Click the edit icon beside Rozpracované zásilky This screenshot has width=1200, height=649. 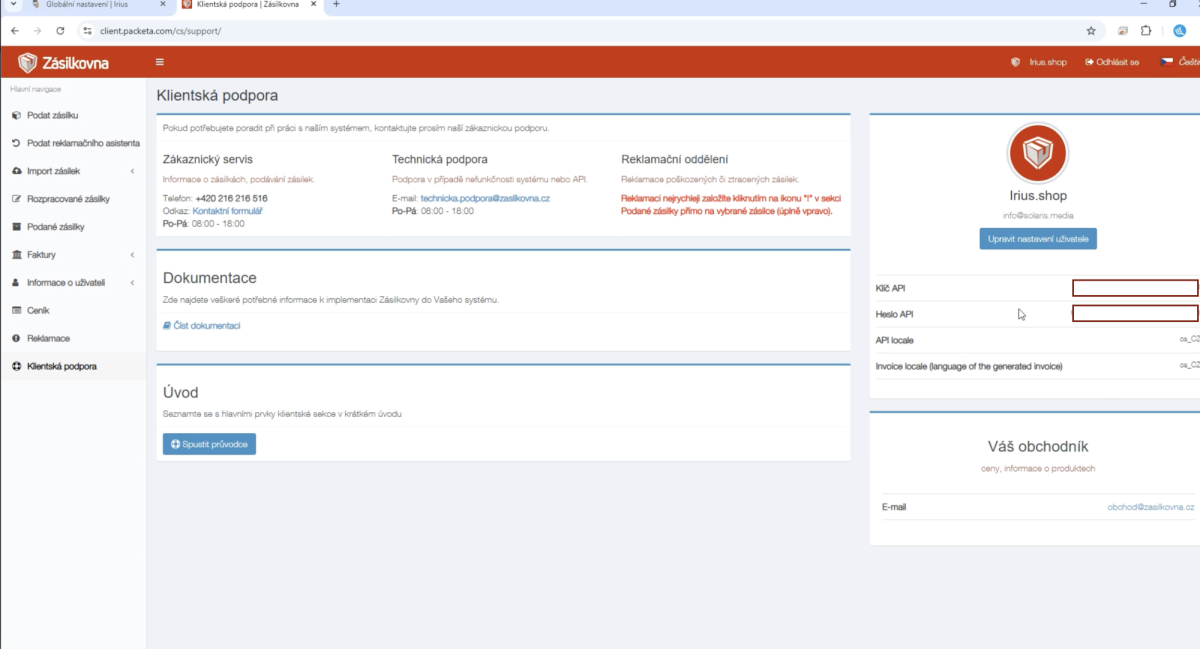pos(16,199)
